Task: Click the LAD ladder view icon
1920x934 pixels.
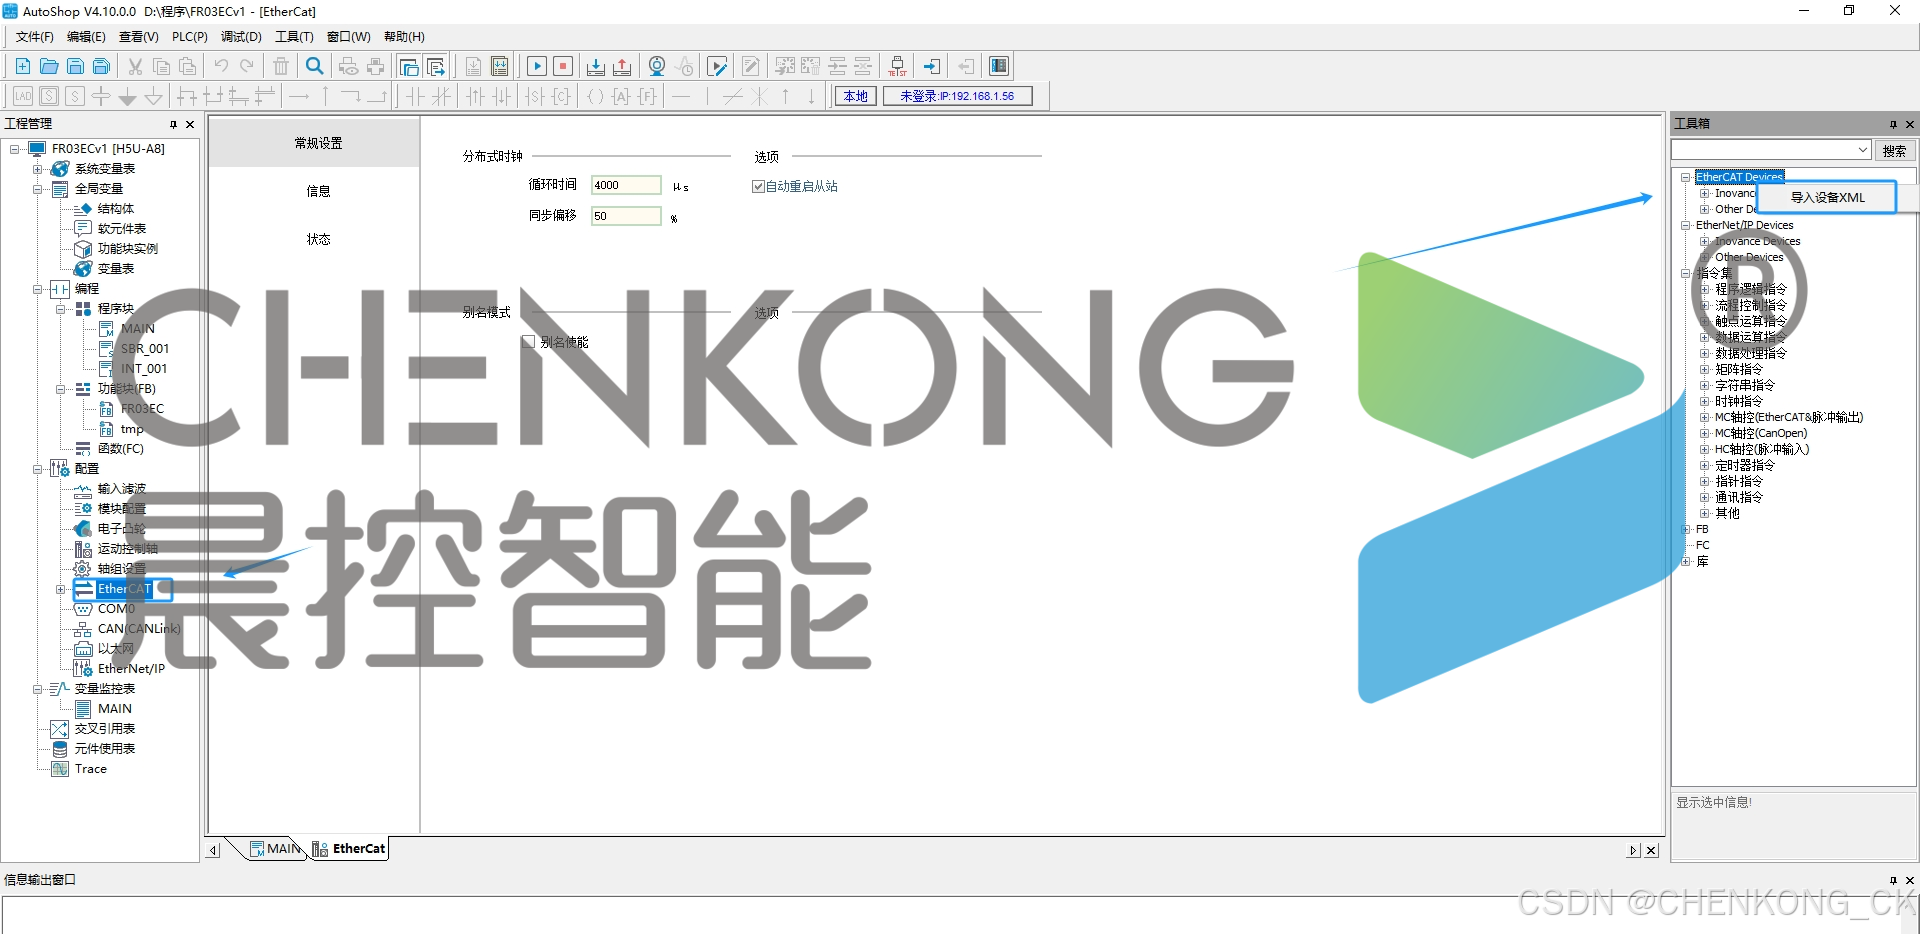Action: [x=23, y=96]
